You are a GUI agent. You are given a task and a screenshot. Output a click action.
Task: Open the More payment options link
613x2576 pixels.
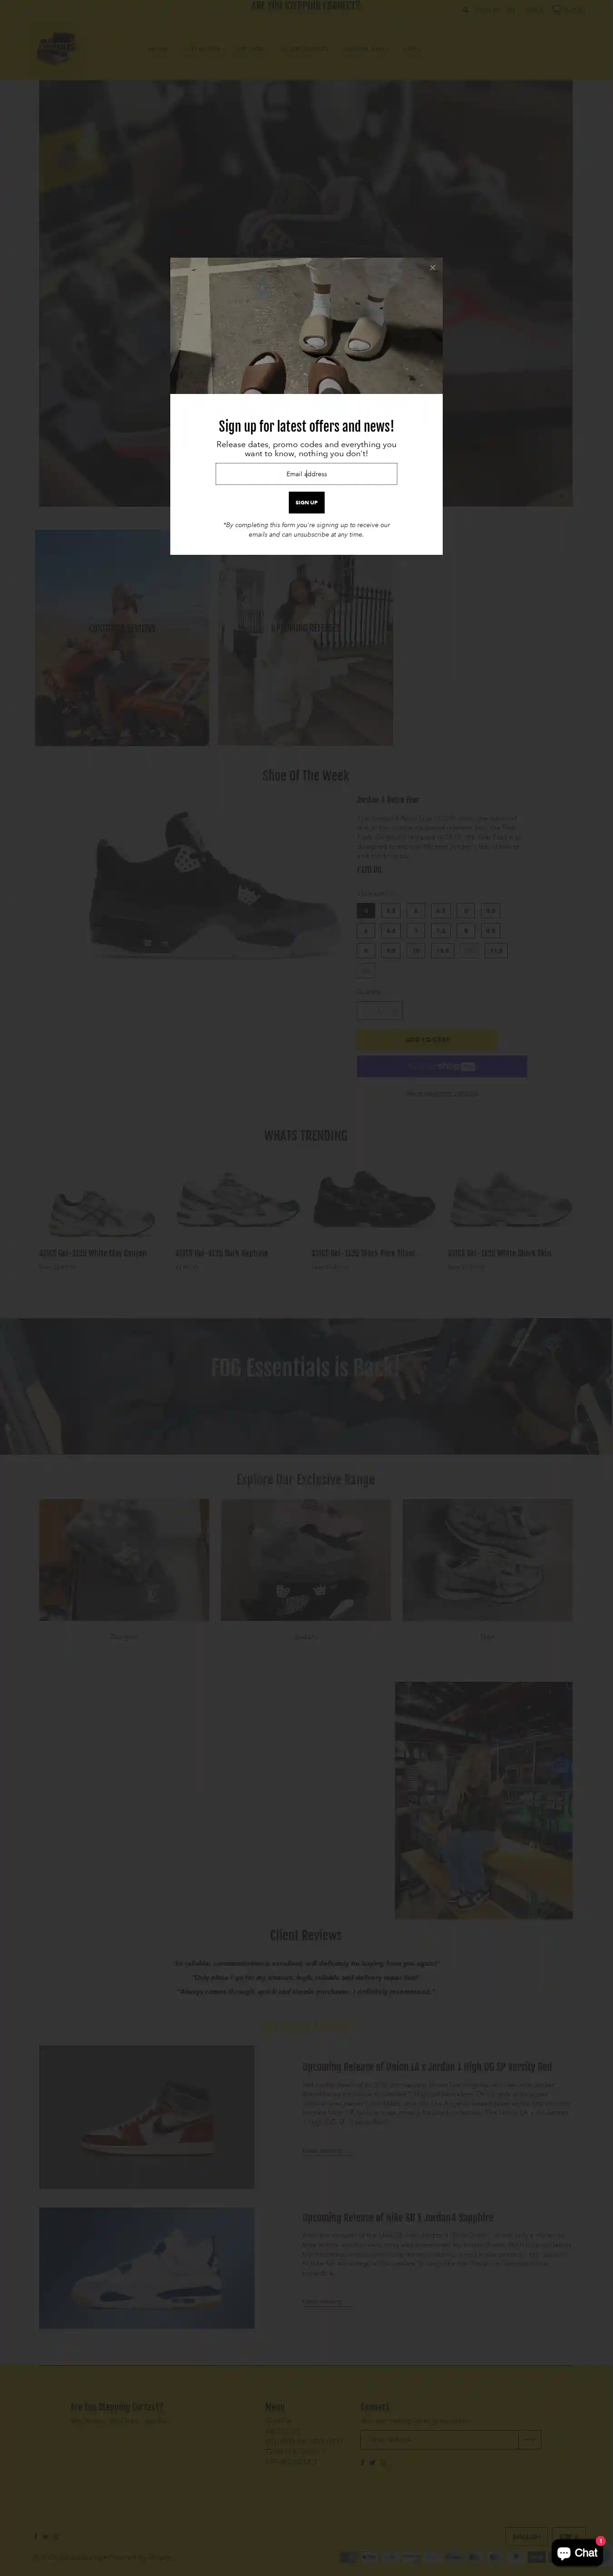pyautogui.click(x=442, y=1093)
